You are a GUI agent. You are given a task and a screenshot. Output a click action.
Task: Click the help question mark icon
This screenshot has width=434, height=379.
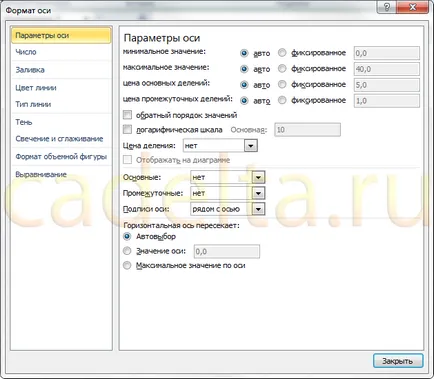click(387, 7)
